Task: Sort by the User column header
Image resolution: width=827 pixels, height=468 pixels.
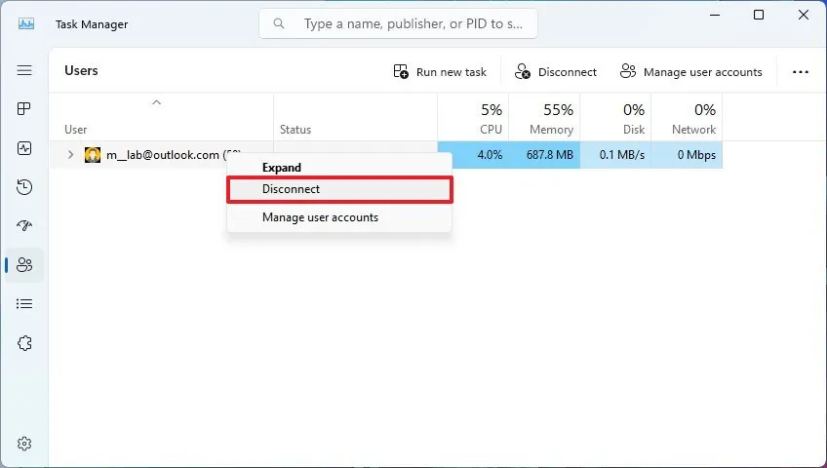Action: [x=161, y=117]
